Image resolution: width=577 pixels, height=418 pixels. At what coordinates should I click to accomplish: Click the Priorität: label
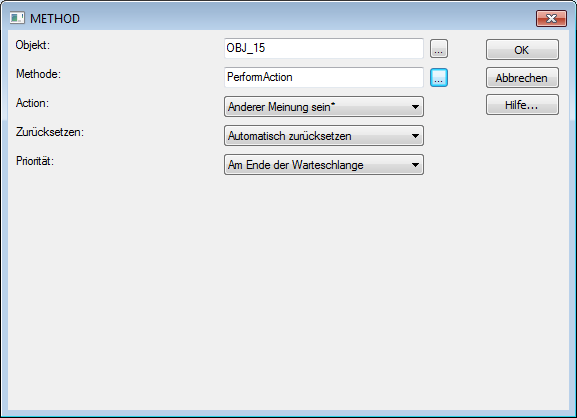pyautogui.click(x=35, y=161)
